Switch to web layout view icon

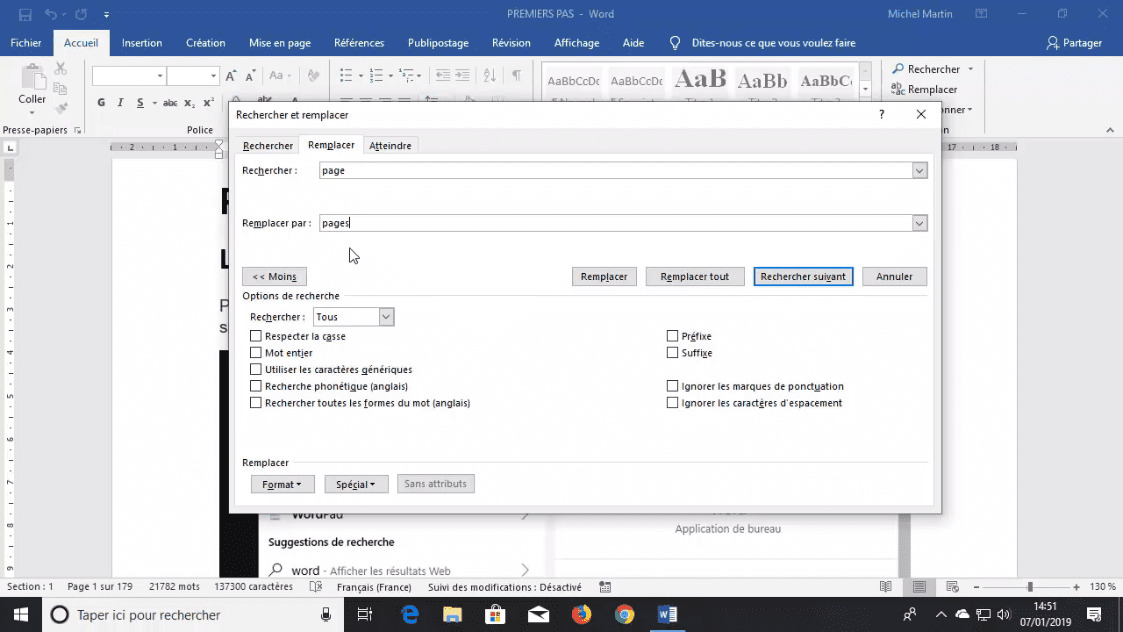(952, 587)
